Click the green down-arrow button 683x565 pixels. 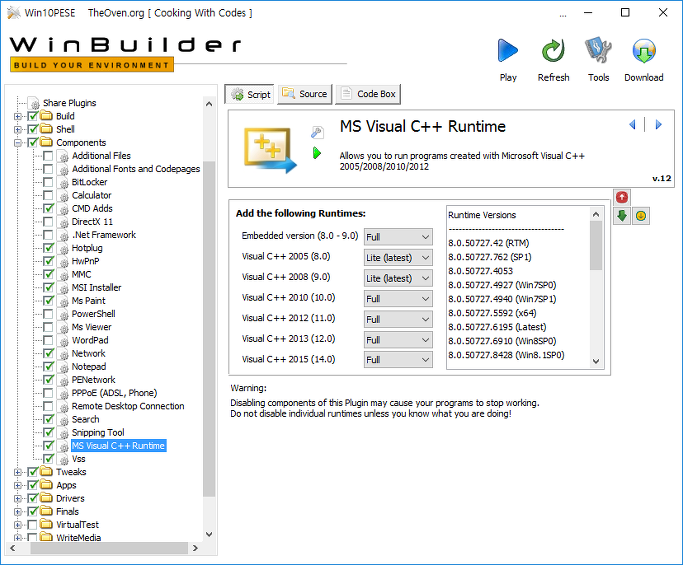[622, 216]
